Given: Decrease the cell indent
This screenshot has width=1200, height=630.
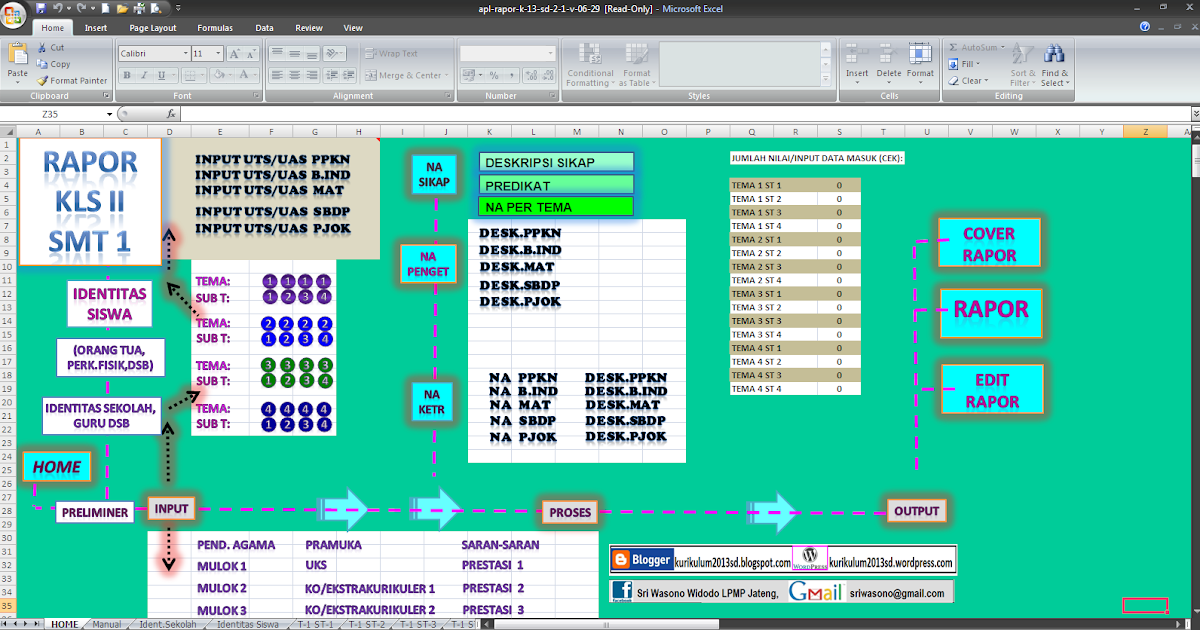Looking at the screenshot, I should (x=332, y=75).
